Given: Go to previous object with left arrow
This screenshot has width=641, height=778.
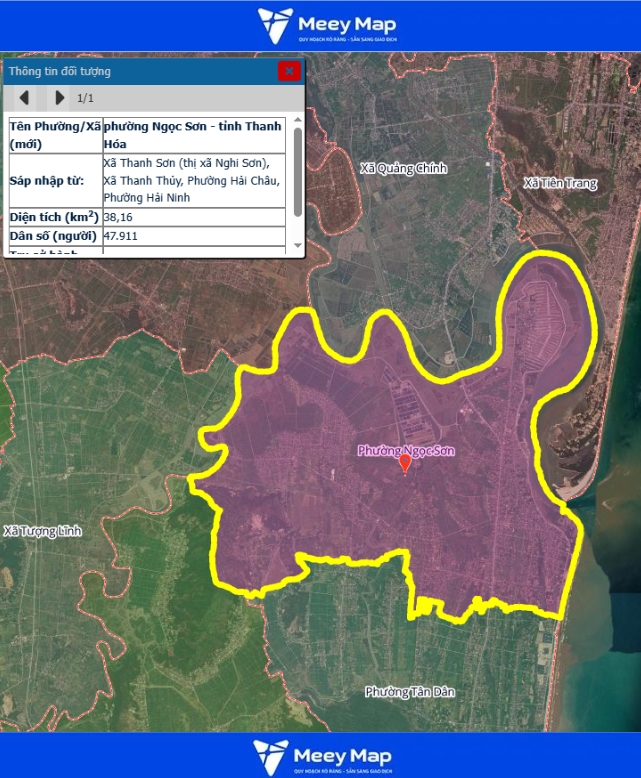Looking at the screenshot, I should 25,98.
